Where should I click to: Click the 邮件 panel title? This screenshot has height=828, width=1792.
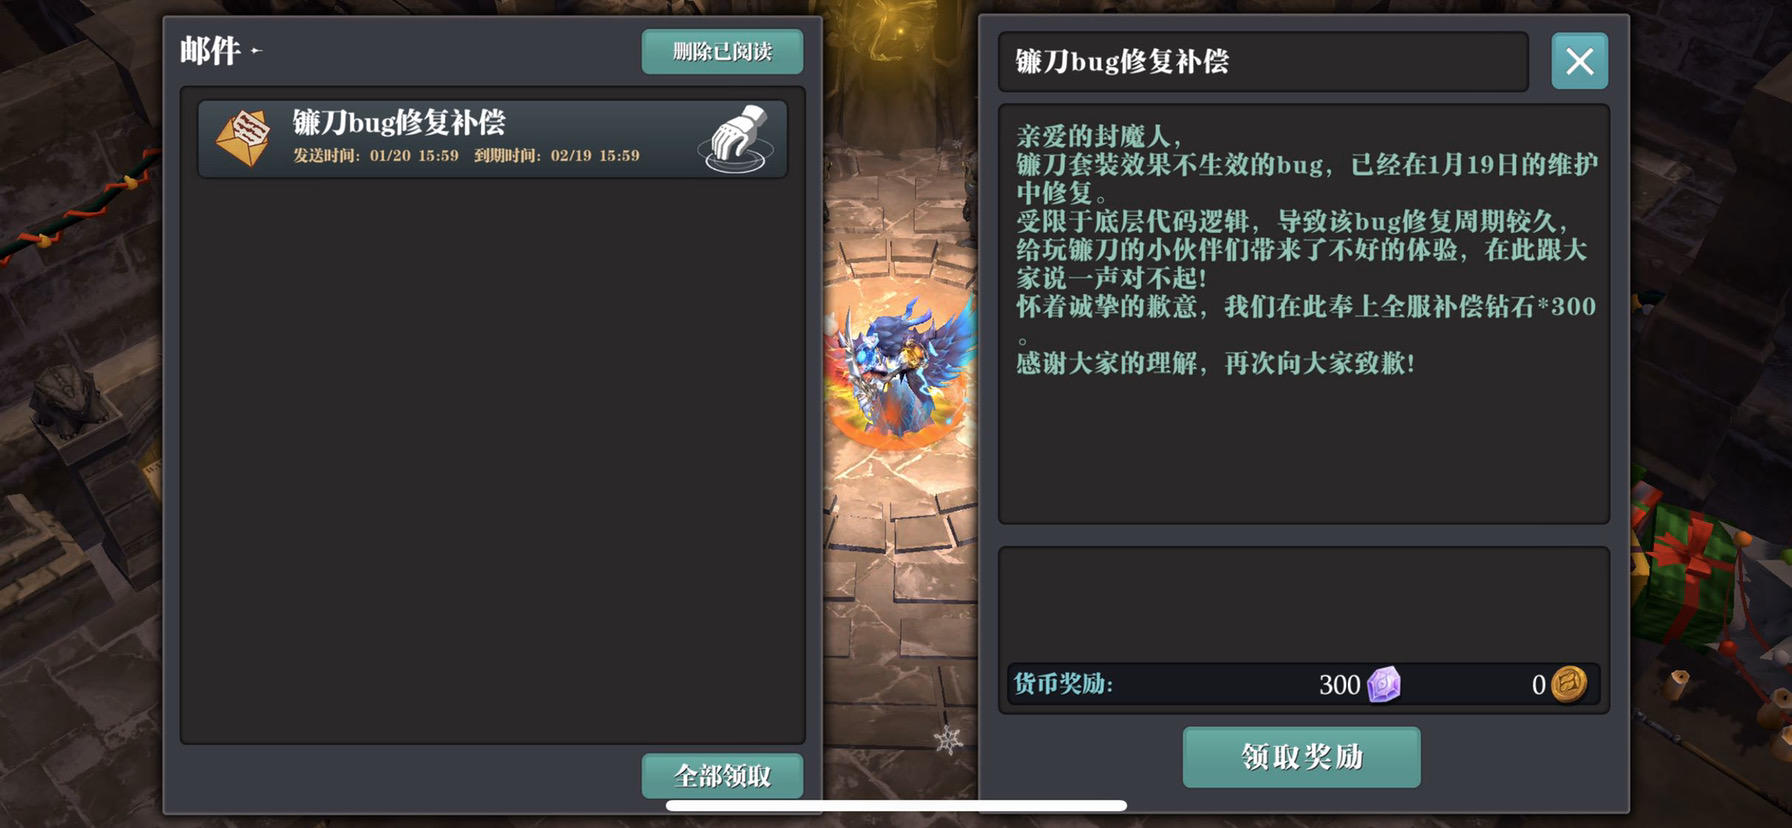pos(210,50)
